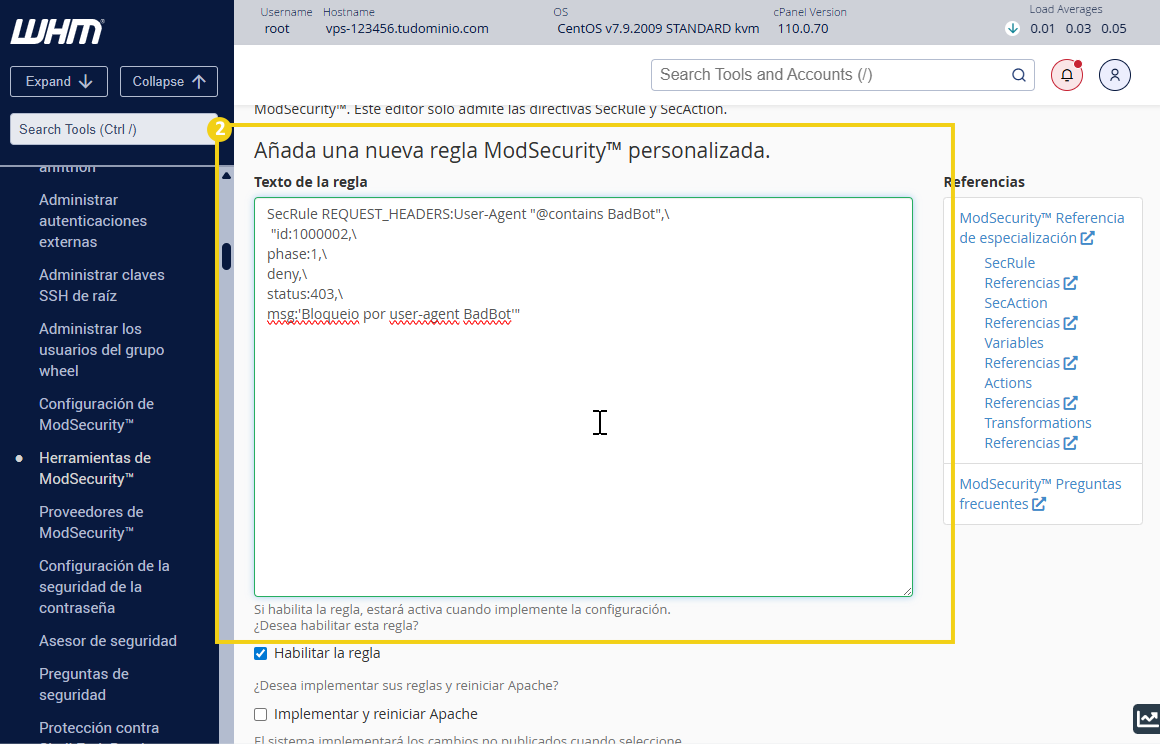Viewport: 1160px width, 744px height.
Task: Open external link icon beside Variables Referencias
Action: point(1070,363)
